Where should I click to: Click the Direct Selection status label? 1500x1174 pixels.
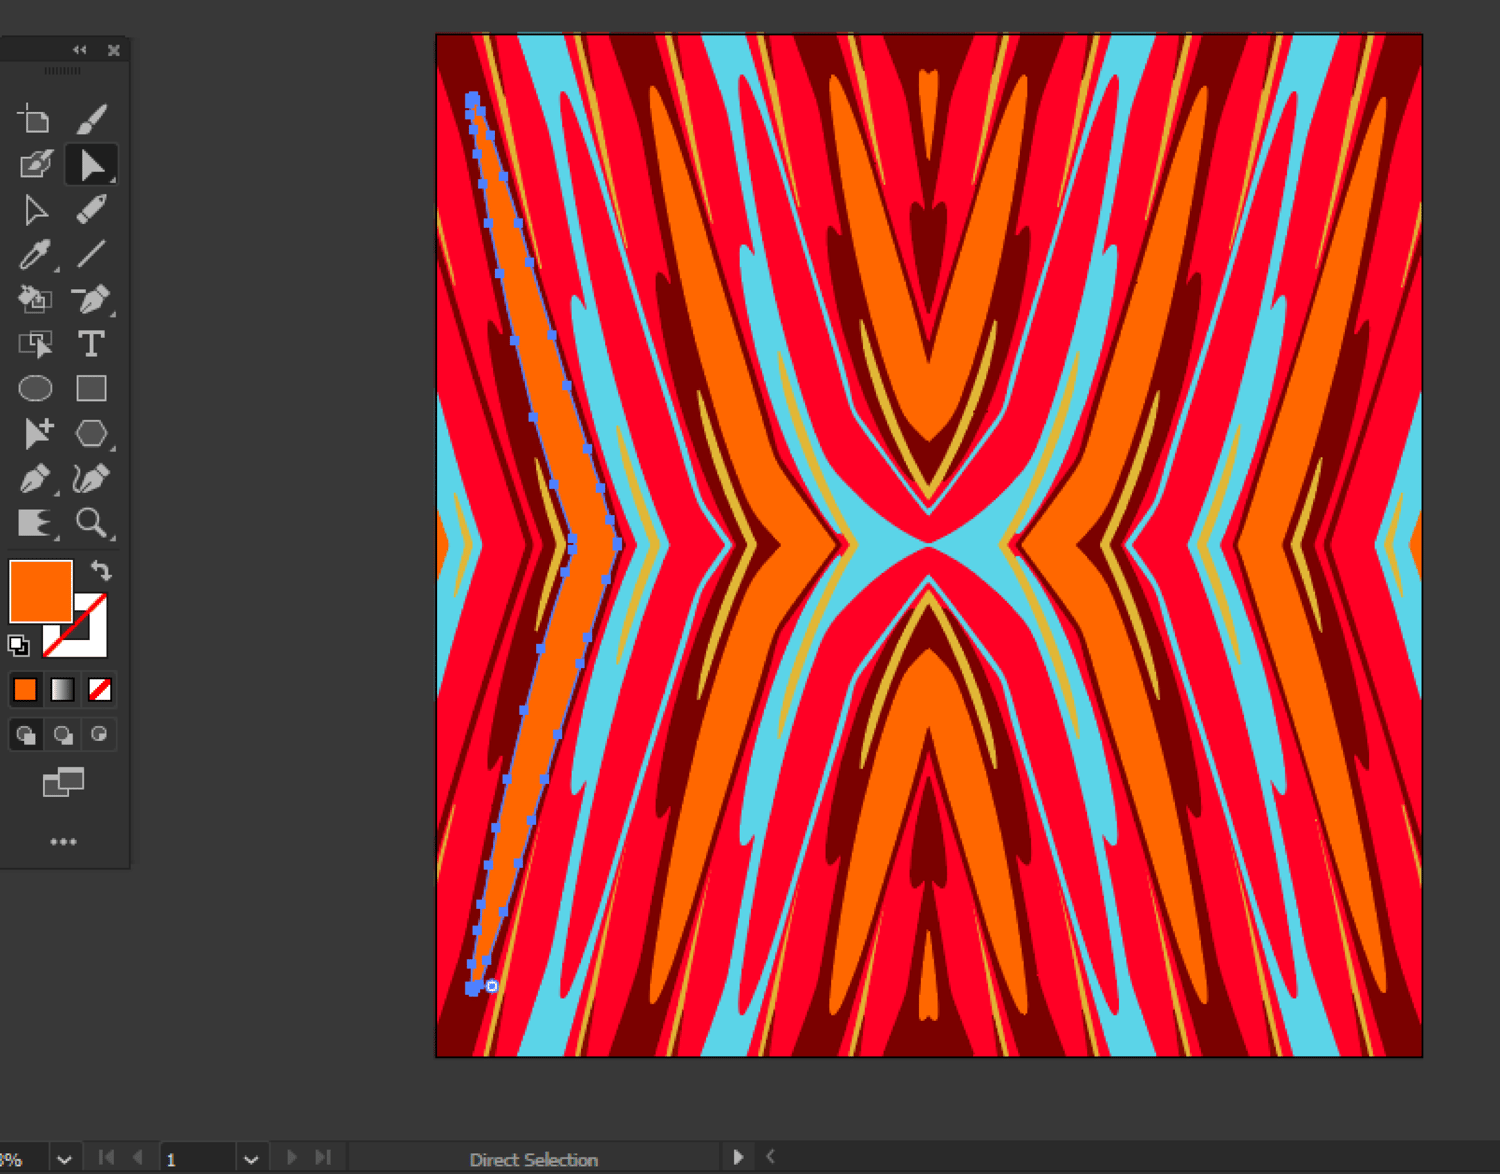[533, 1158]
